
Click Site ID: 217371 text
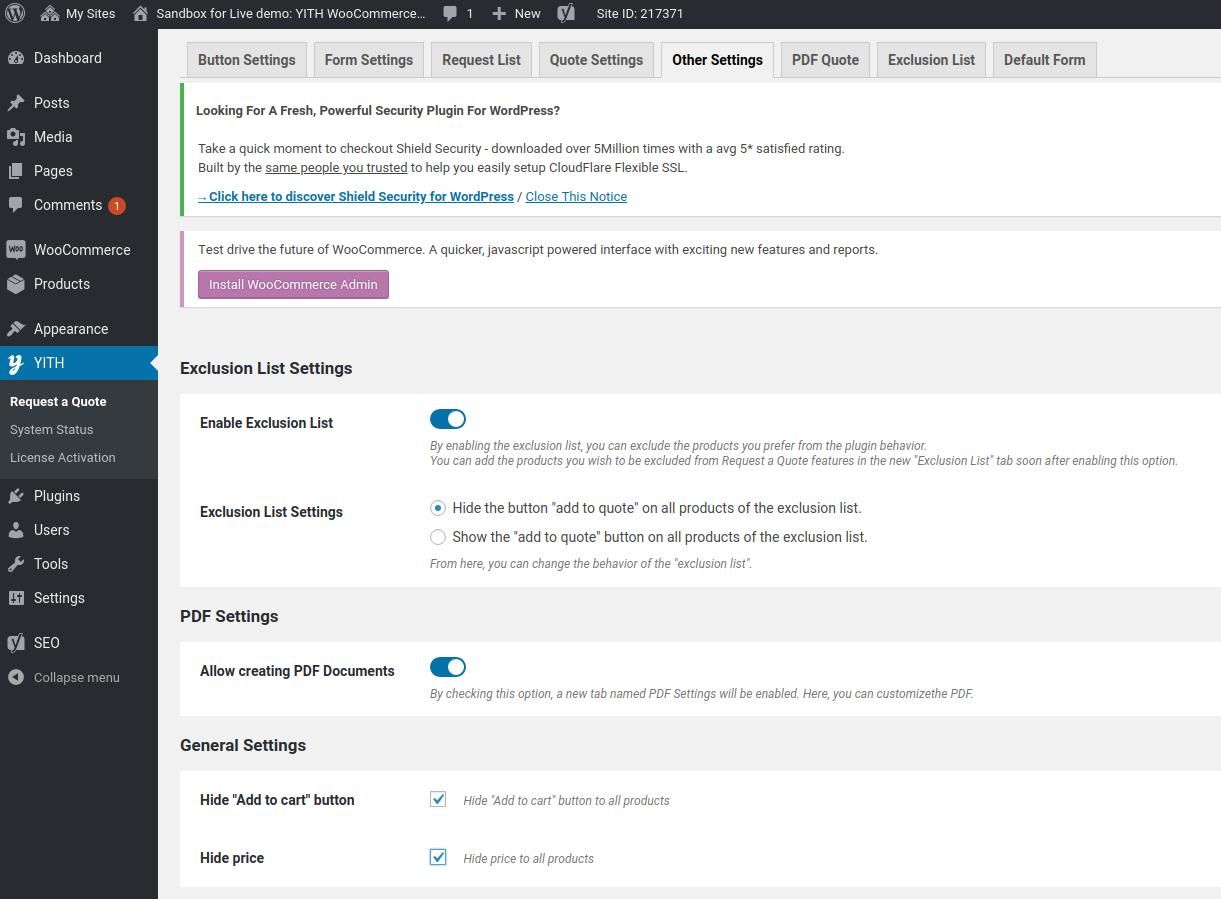tap(640, 14)
